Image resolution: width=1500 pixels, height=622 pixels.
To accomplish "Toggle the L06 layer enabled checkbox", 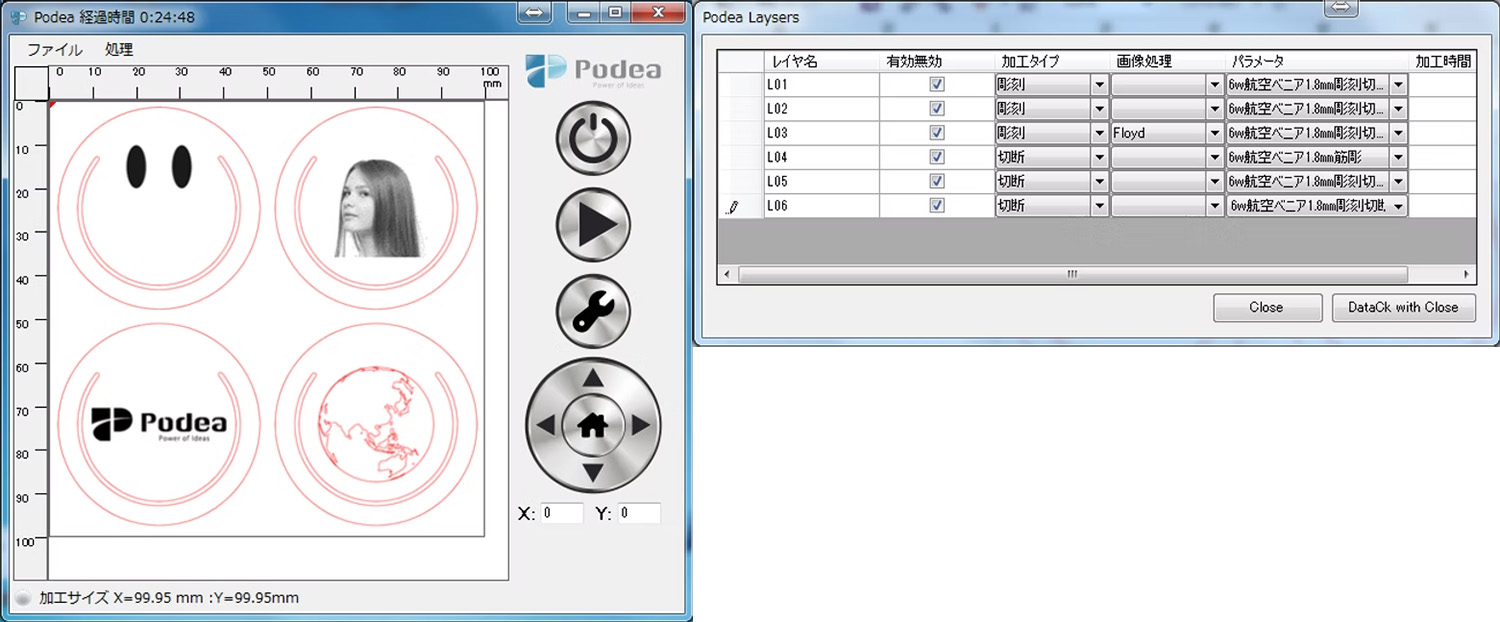I will (x=937, y=206).
